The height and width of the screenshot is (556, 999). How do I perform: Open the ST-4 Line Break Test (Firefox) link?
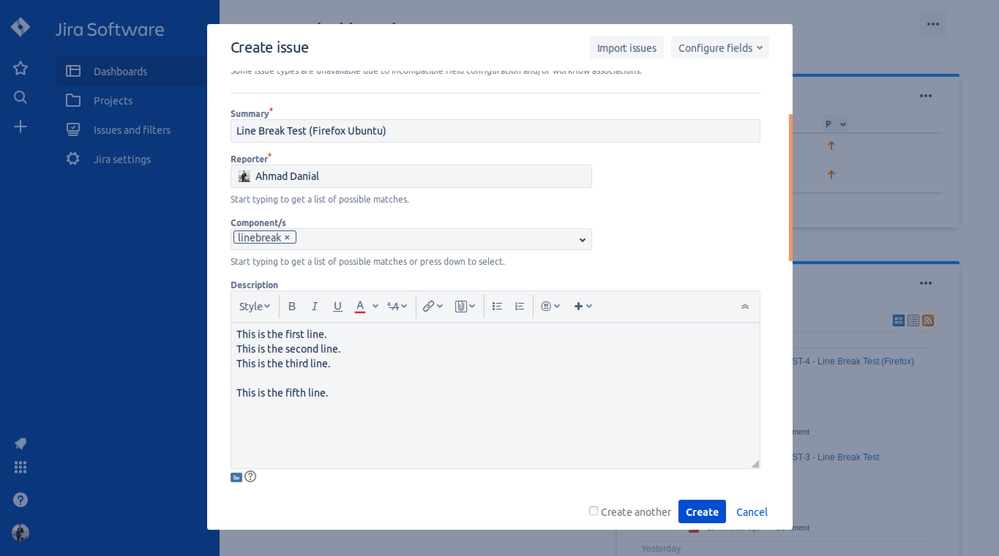coord(853,361)
